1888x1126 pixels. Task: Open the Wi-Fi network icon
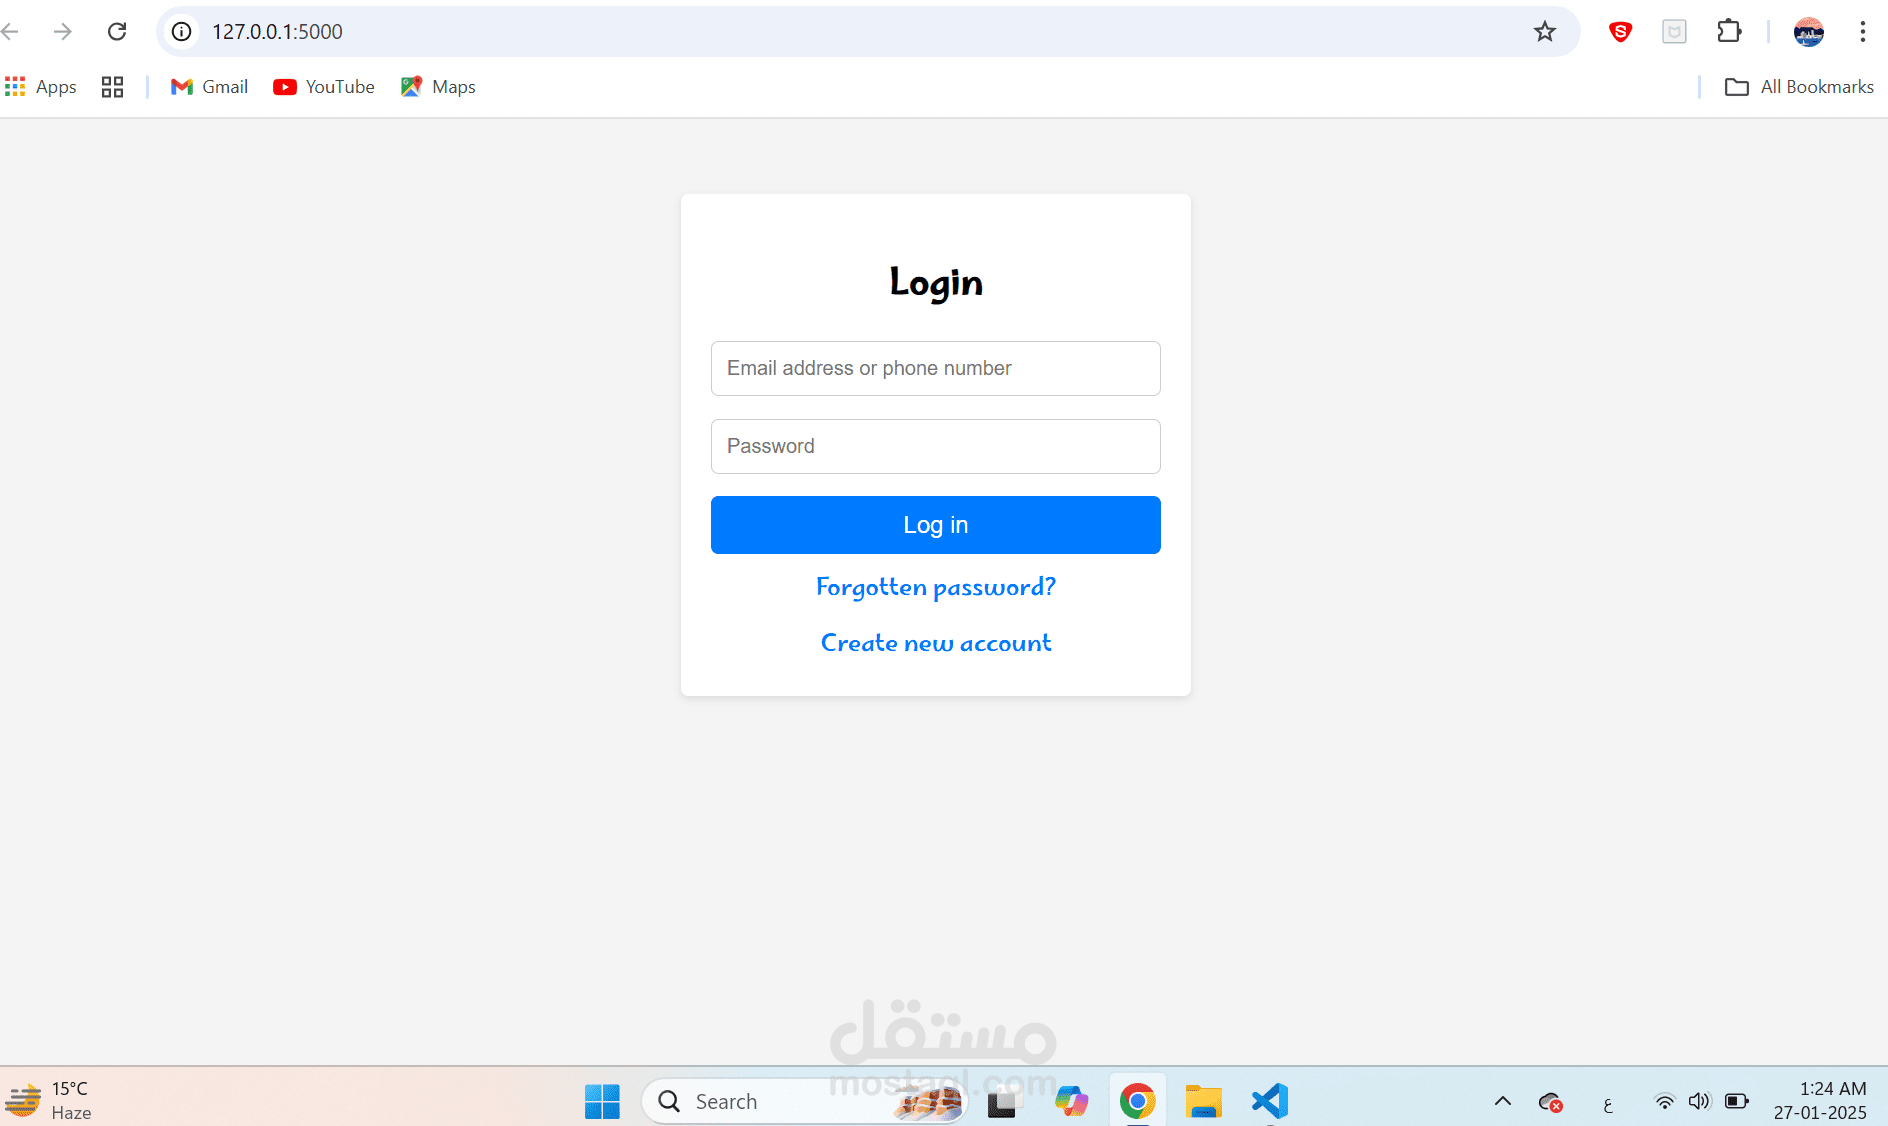pos(1664,1101)
